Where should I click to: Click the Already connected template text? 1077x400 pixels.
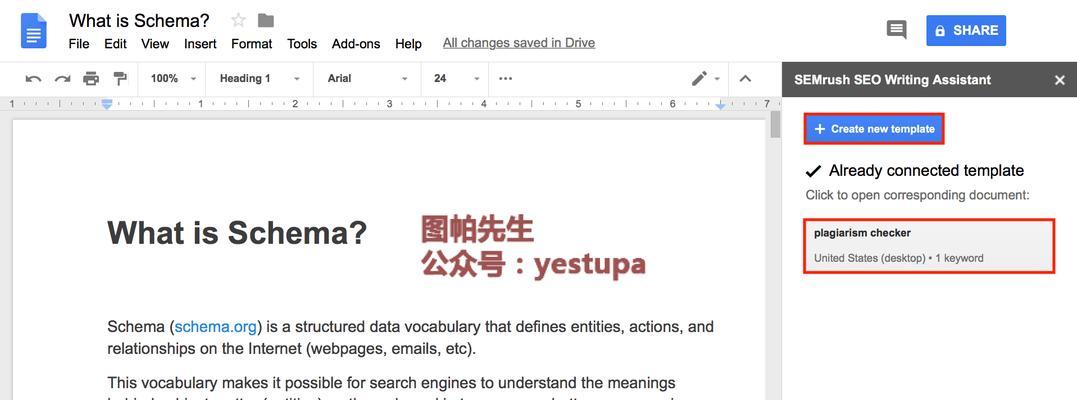(x=926, y=170)
